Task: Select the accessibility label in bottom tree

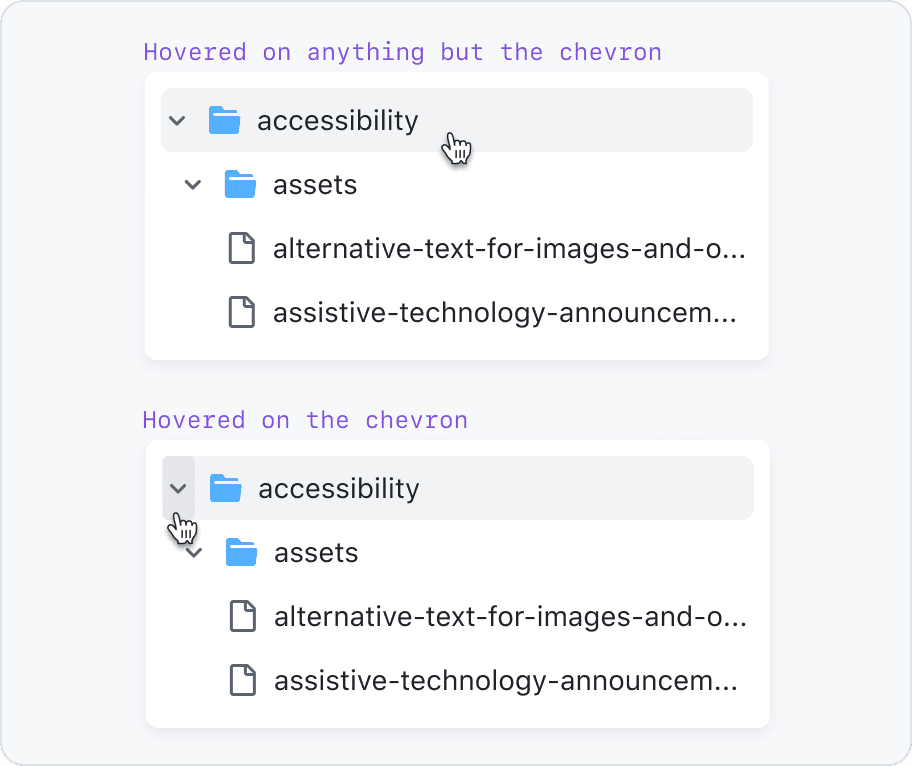Action: point(339,489)
